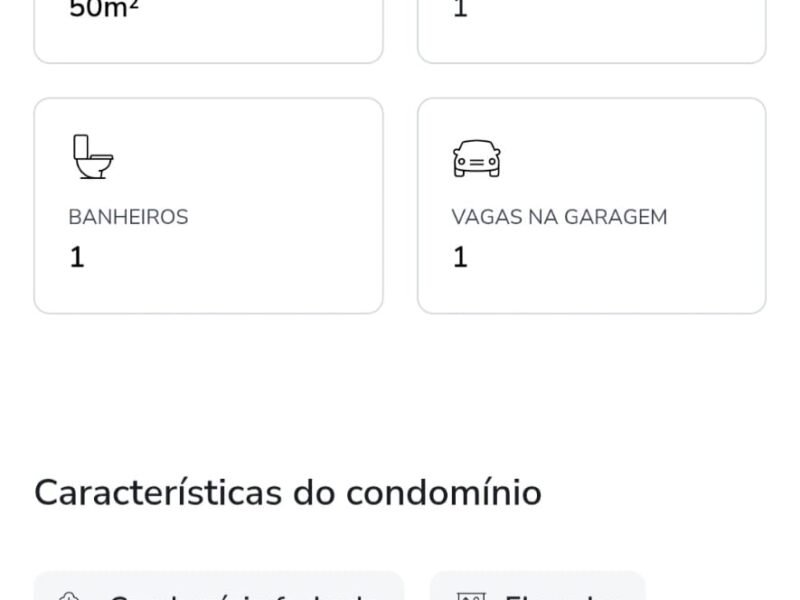Open the Banheiros info card

208,206
